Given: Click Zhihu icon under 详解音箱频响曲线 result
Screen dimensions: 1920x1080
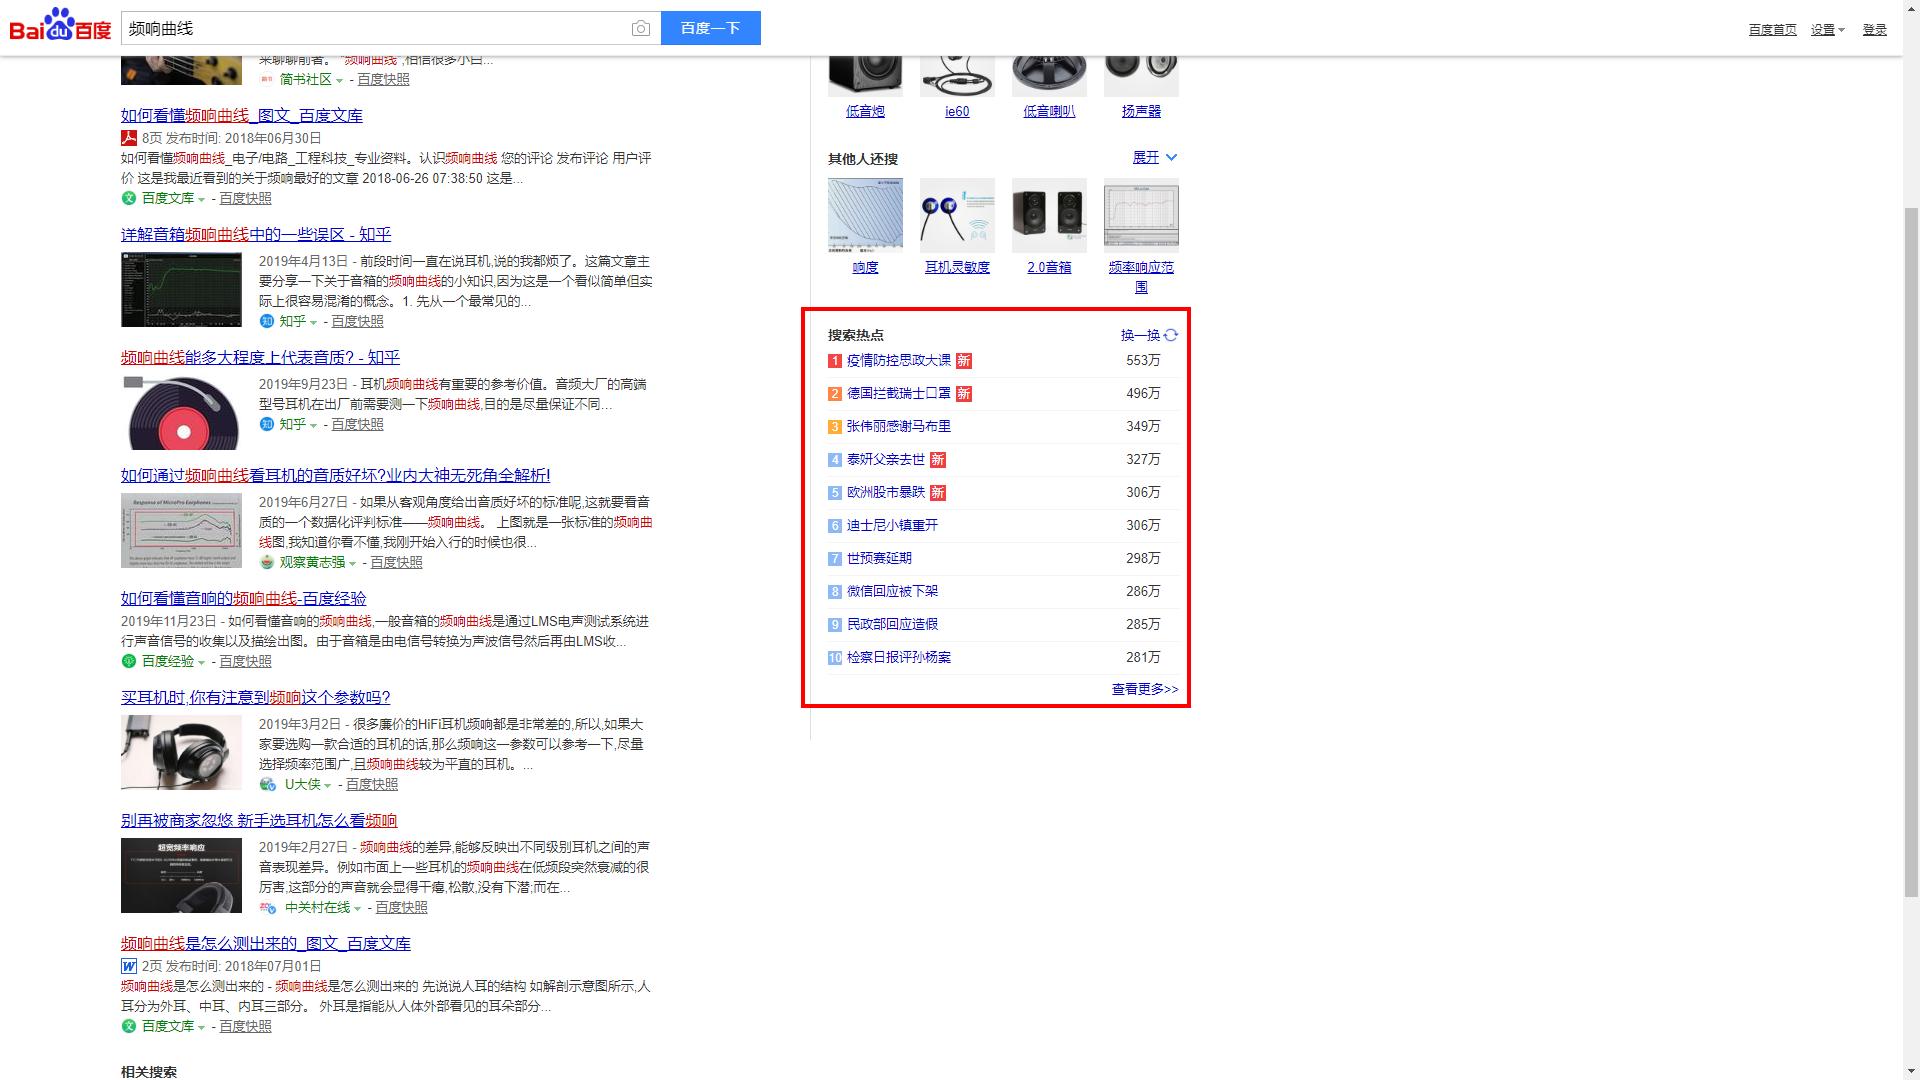Looking at the screenshot, I should click(267, 321).
